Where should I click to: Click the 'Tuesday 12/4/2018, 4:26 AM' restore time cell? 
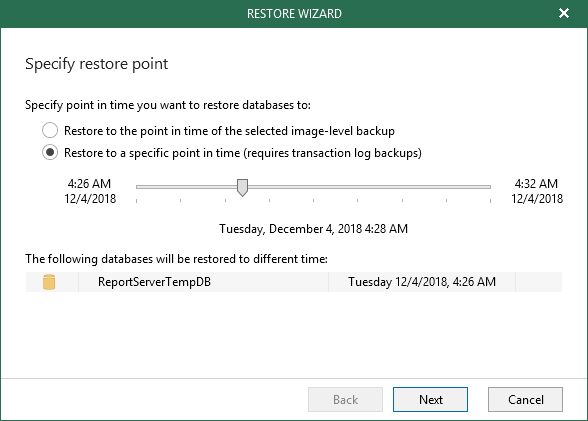pos(422,282)
